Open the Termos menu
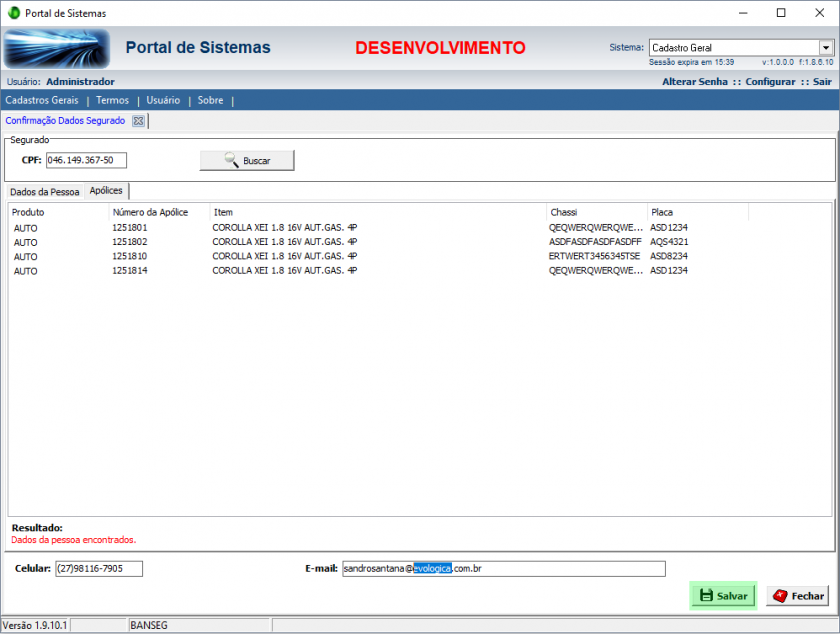Viewport: 840px width, 634px height. [x=112, y=100]
